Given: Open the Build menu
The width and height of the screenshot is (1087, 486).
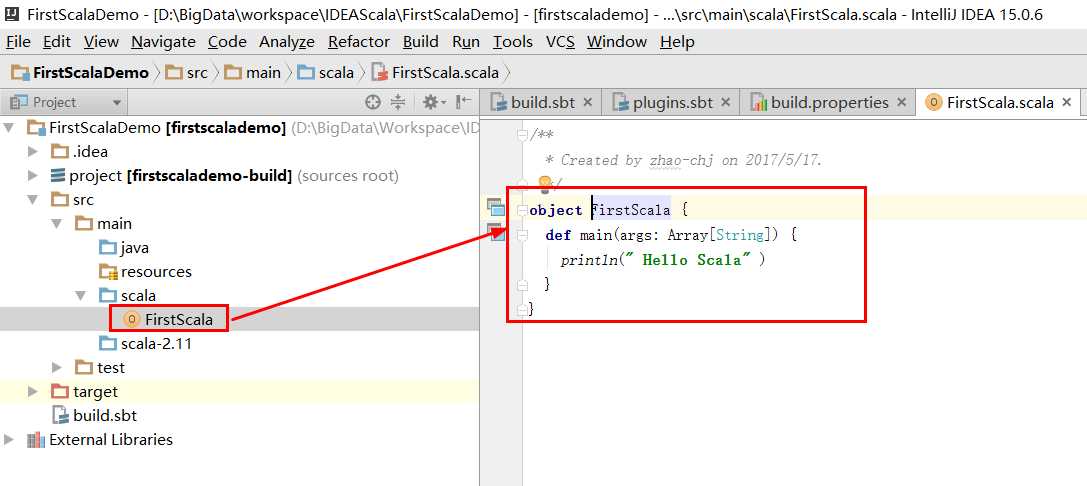Looking at the screenshot, I should 421,42.
